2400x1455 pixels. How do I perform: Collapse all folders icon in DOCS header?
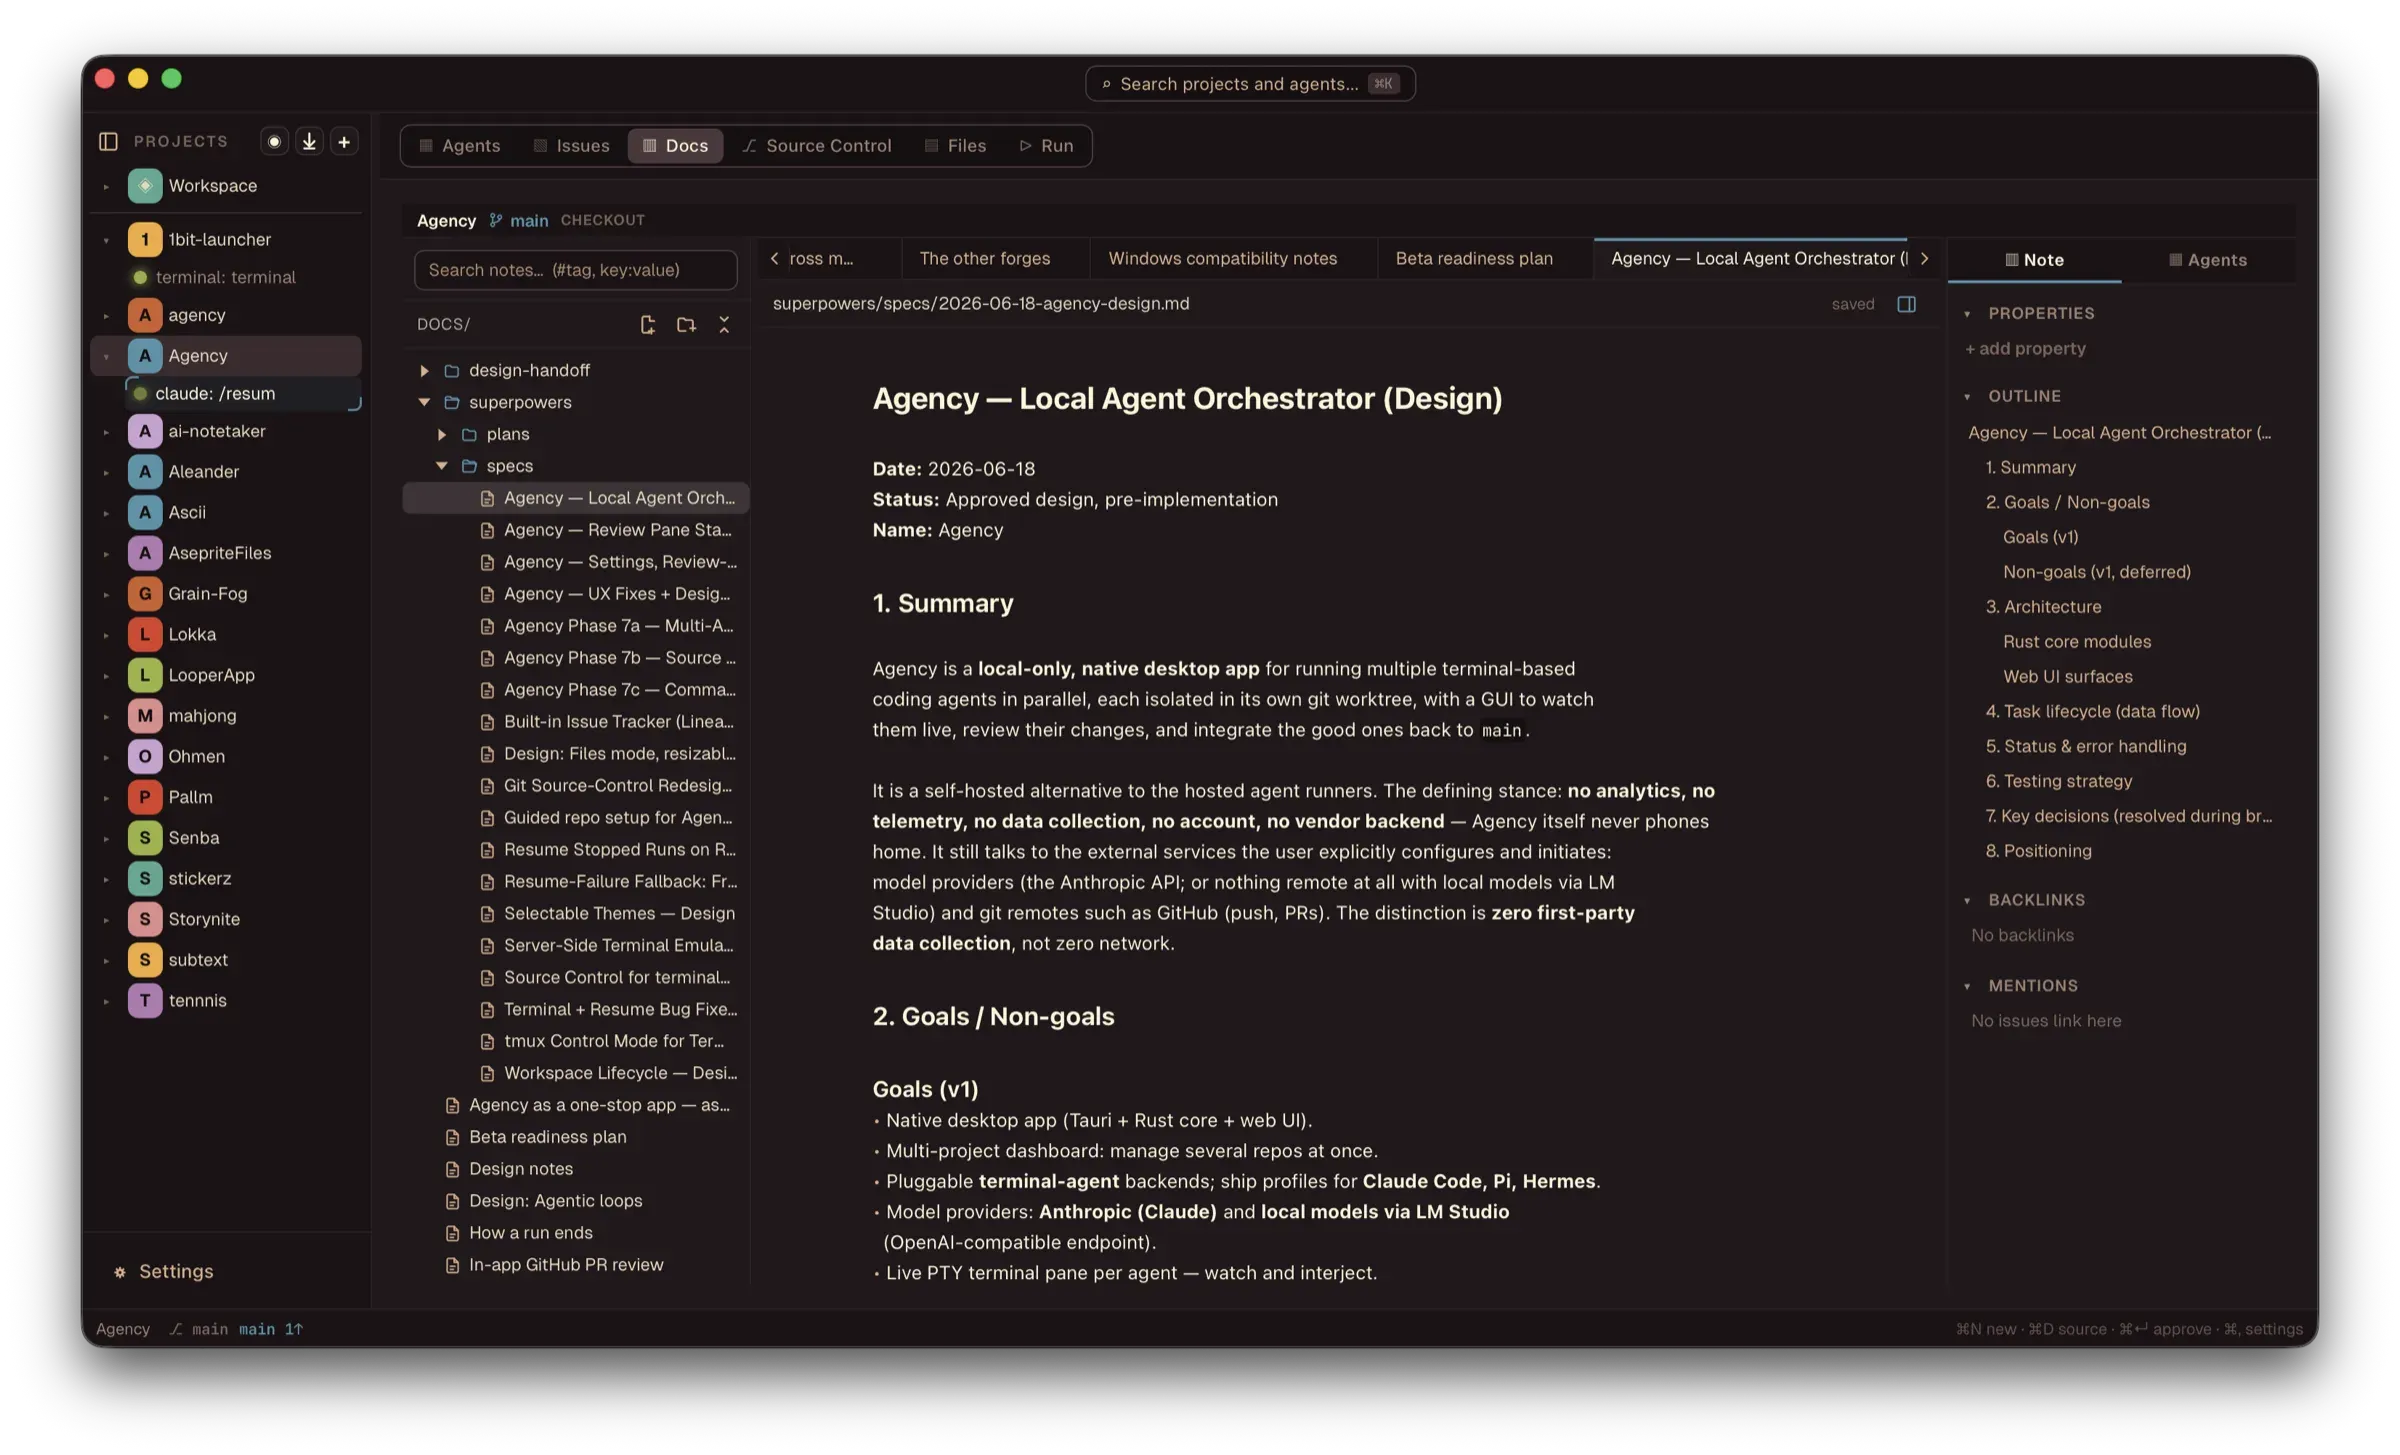coord(724,324)
